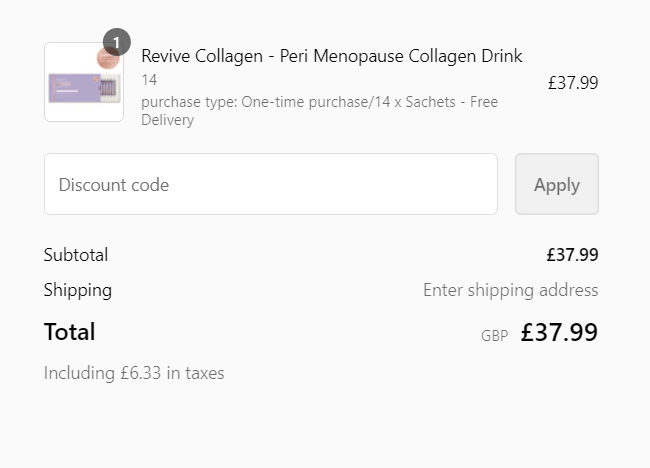Click the word Delivery in the variant text
Image resolution: width=650 pixels, height=468 pixels.
(167, 120)
